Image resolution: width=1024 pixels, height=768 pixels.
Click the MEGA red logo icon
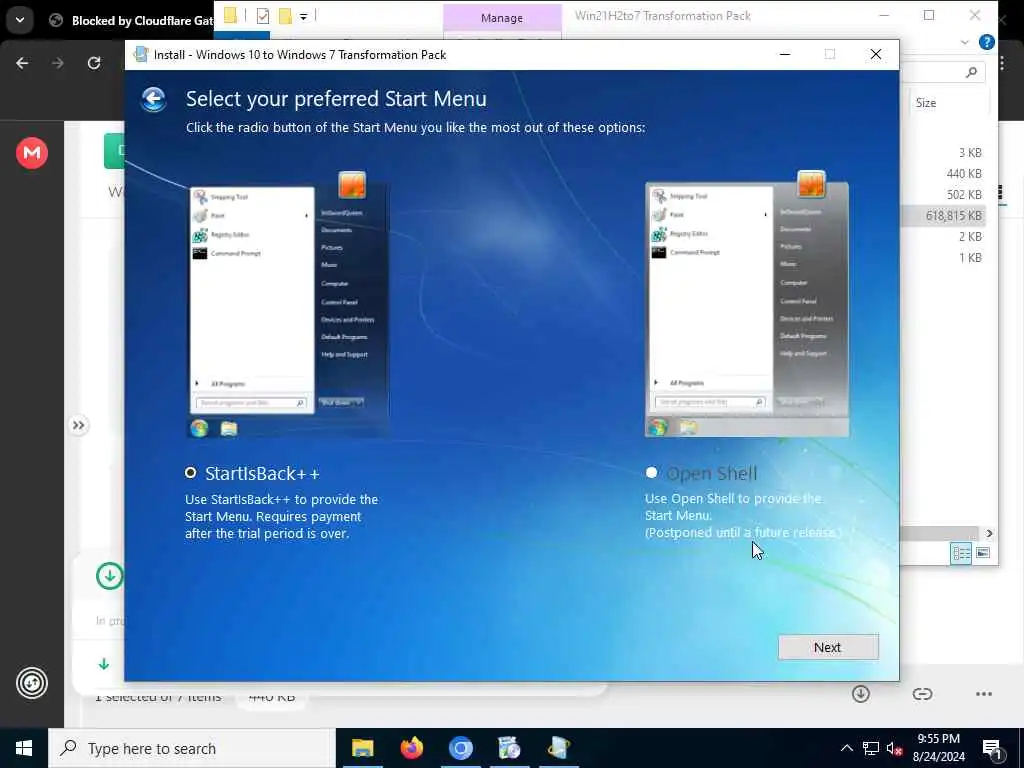click(x=32, y=153)
